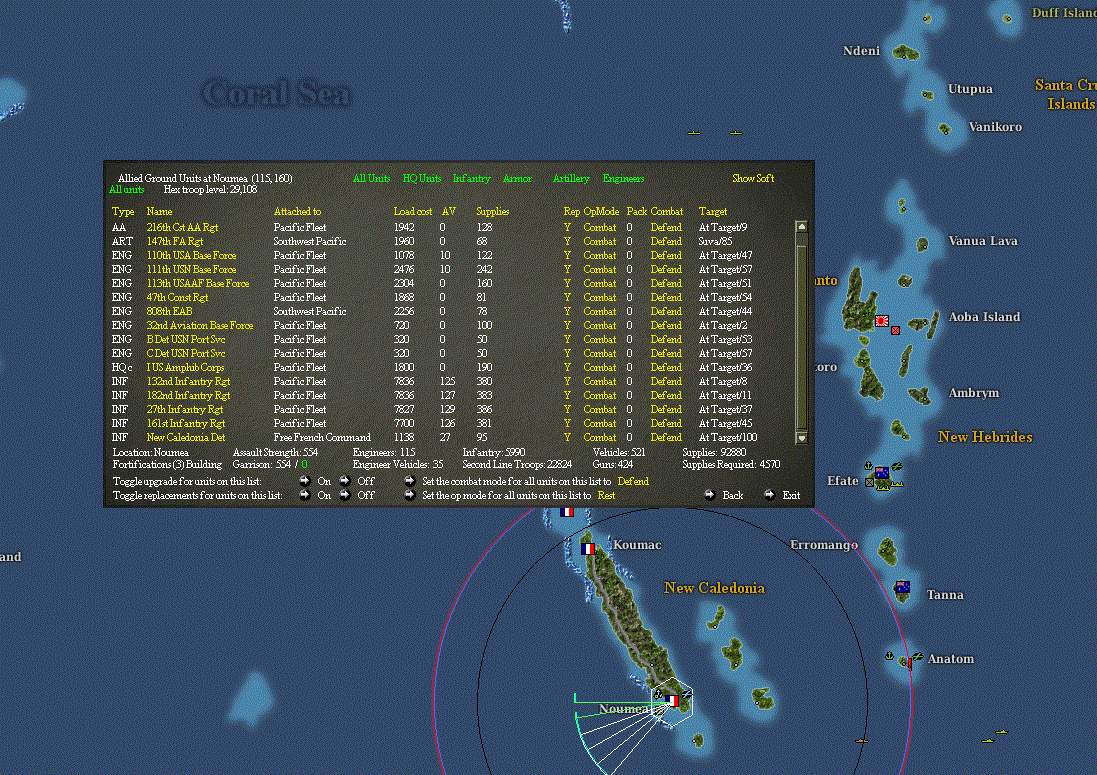Click the Back button
Screen dimensions: 1097x775
(732, 495)
